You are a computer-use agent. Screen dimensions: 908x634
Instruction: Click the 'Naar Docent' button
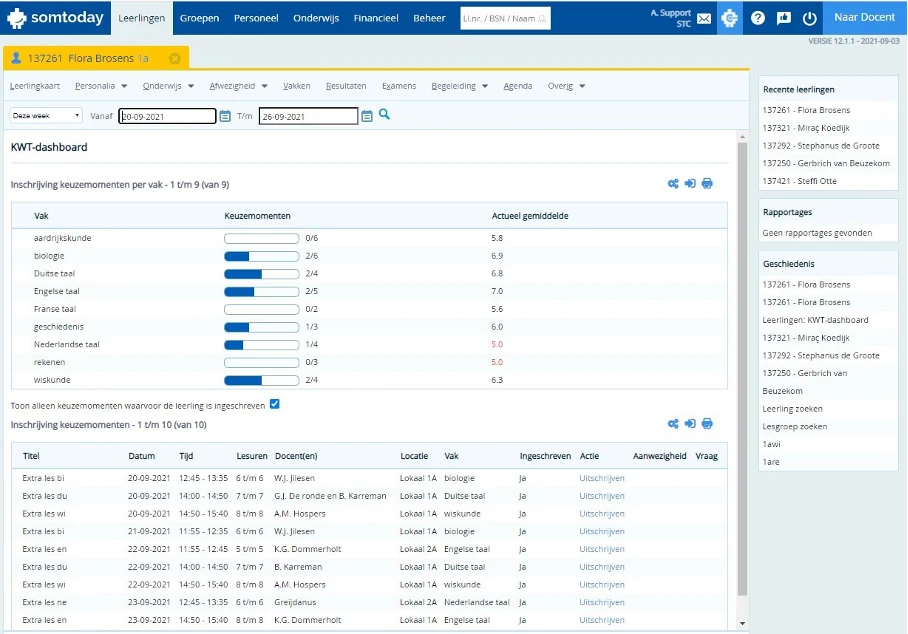click(x=864, y=18)
